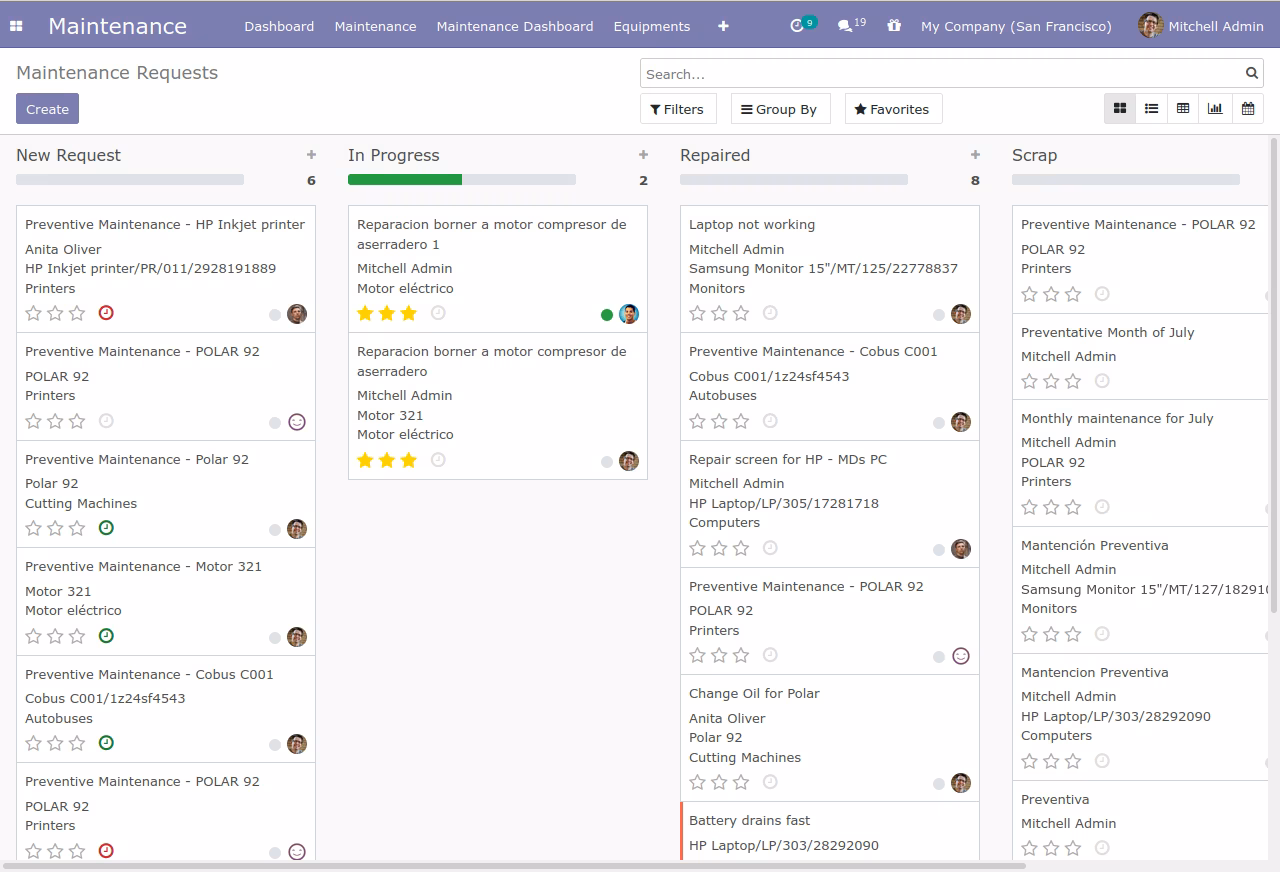Open the activities clock icon with badge 9
Screen dimensions: 1280x872
[x=797, y=26]
